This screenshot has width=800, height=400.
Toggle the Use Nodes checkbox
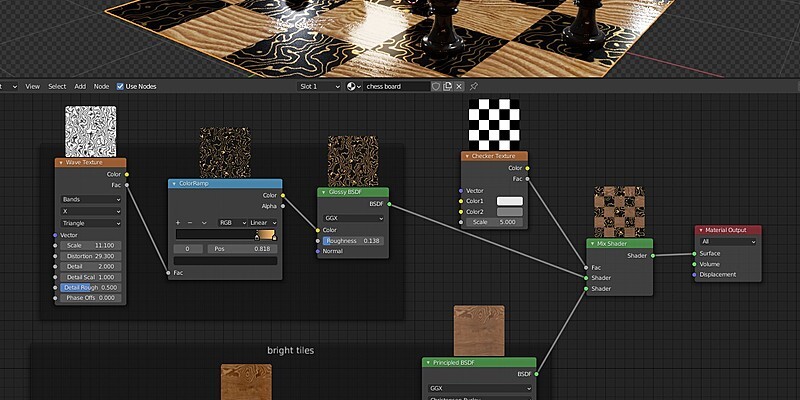120,87
